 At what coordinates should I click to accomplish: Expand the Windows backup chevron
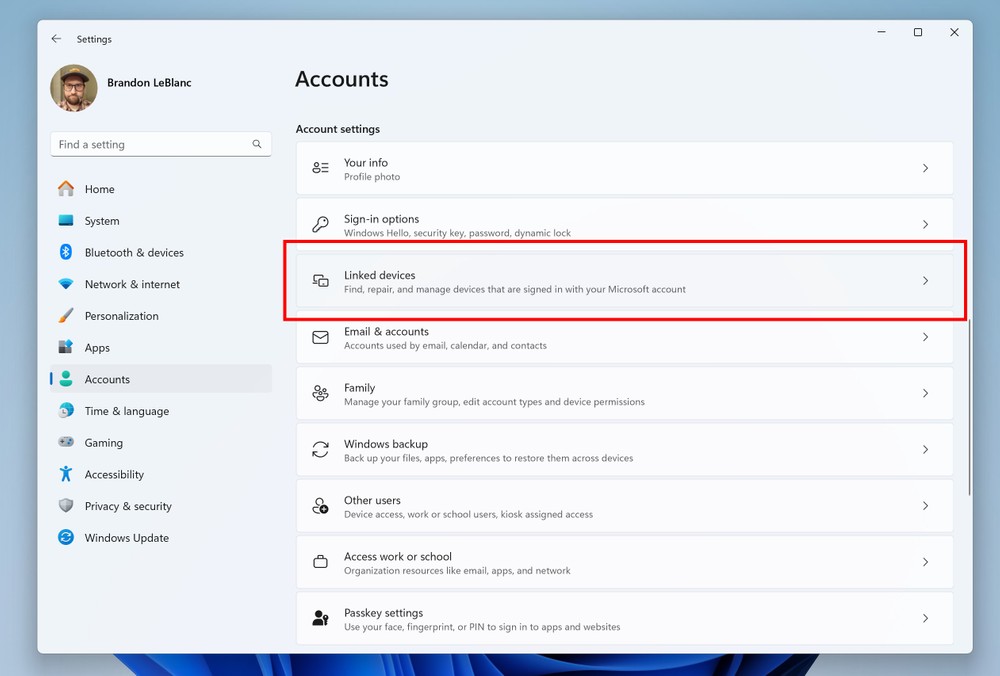point(925,450)
